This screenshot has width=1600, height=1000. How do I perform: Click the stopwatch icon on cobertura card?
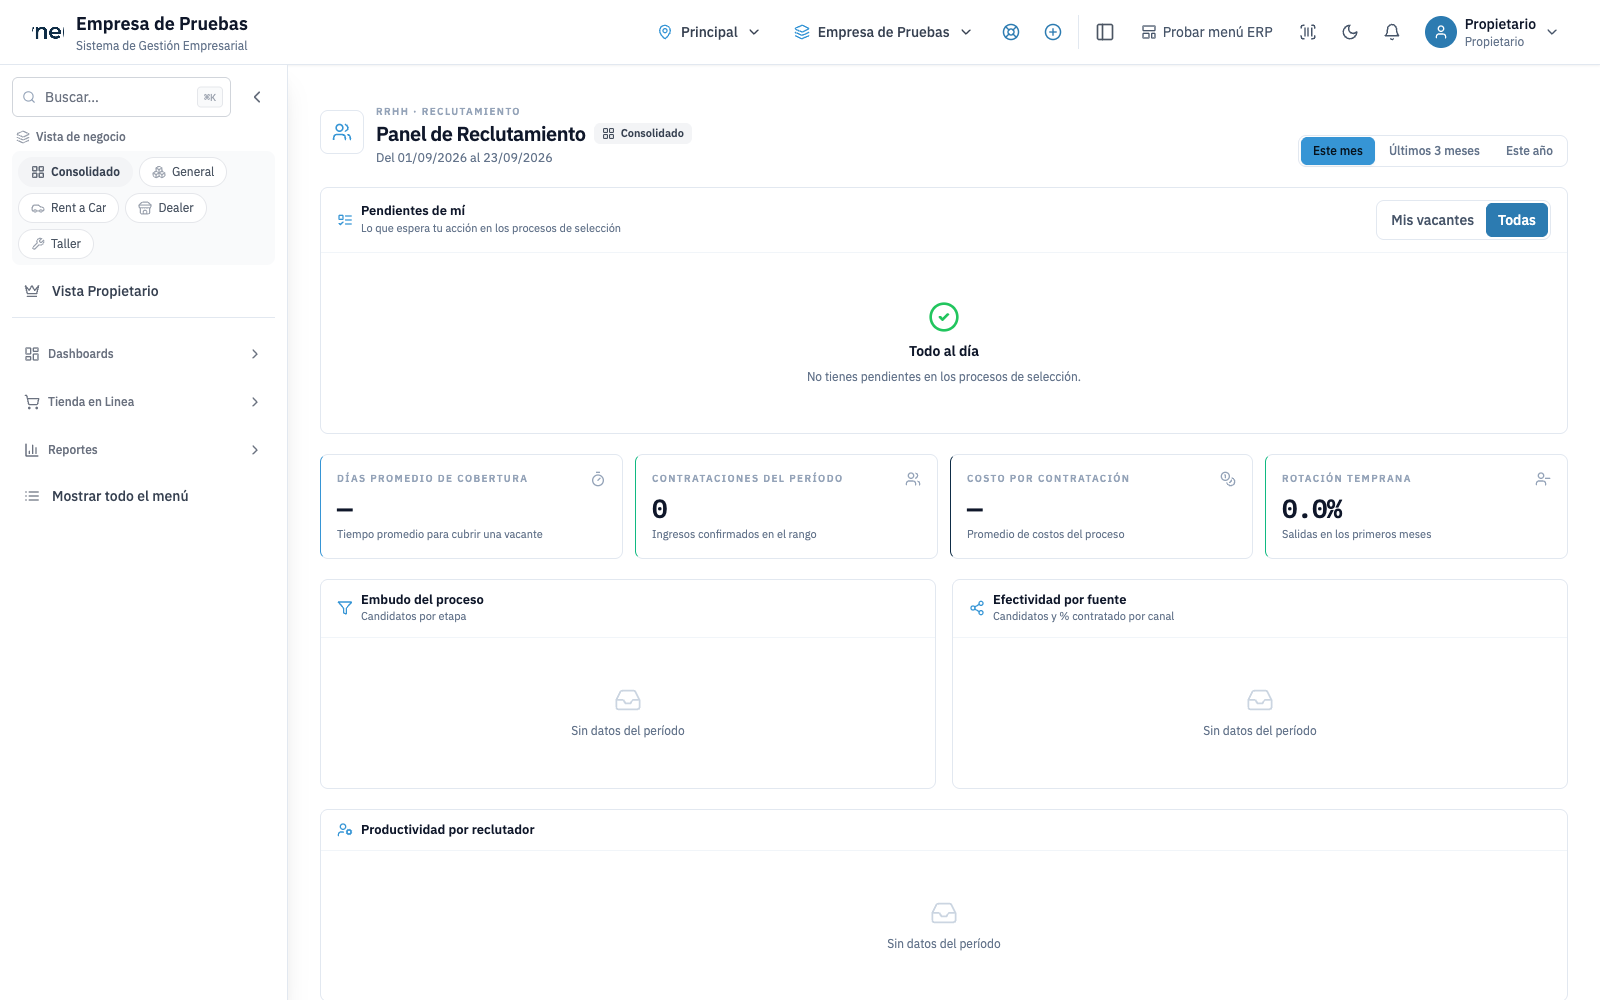coord(598,479)
